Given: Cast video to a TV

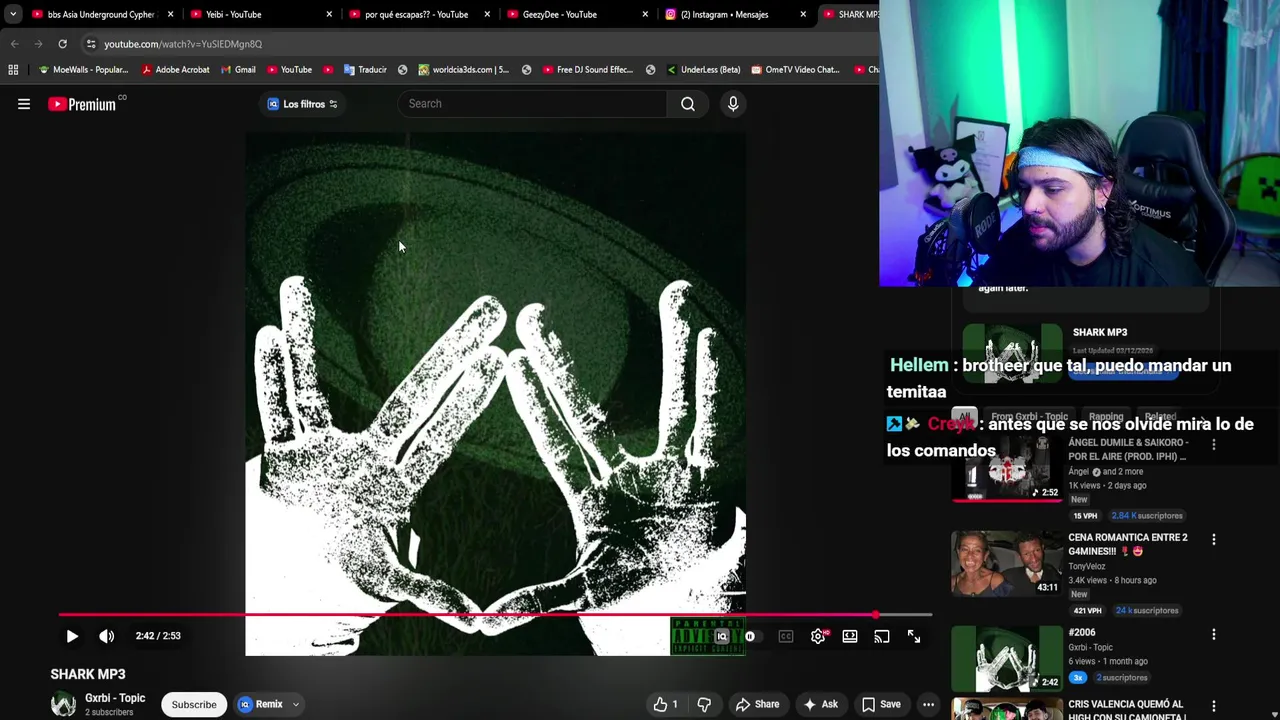Looking at the screenshot, I should tap(882, 636).
